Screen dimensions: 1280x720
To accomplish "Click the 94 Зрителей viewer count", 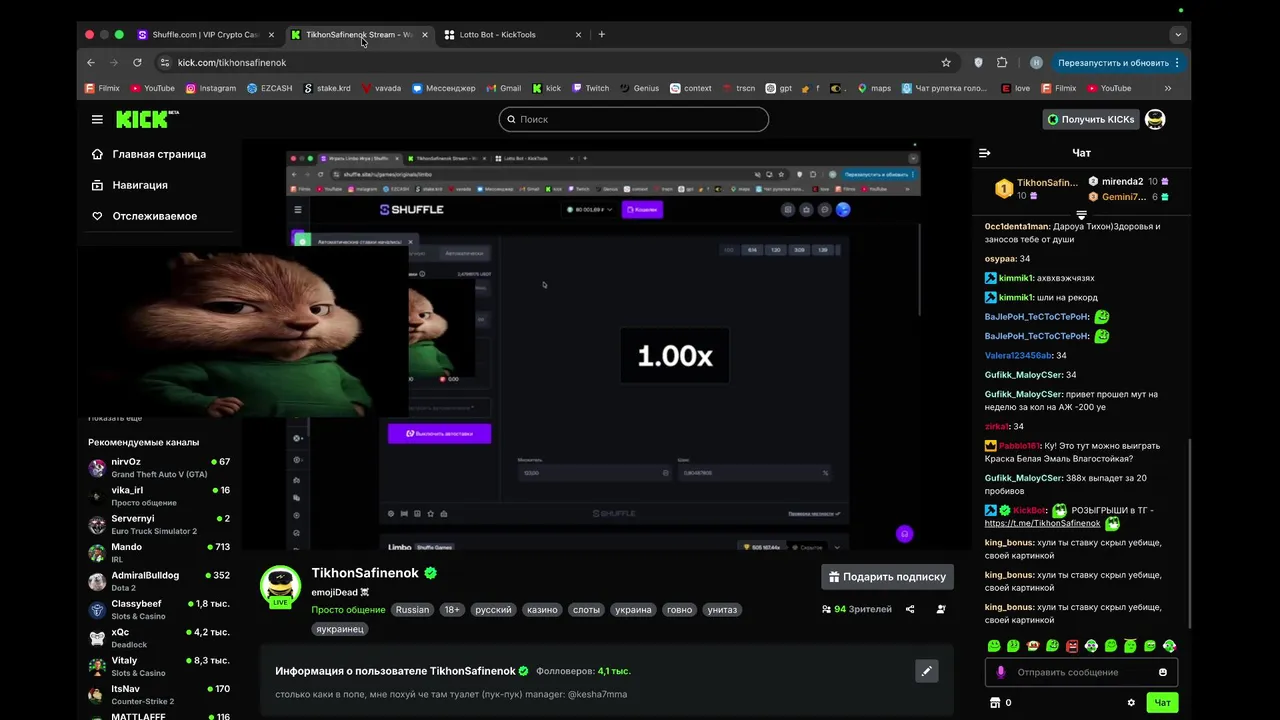I will [856, 609].
